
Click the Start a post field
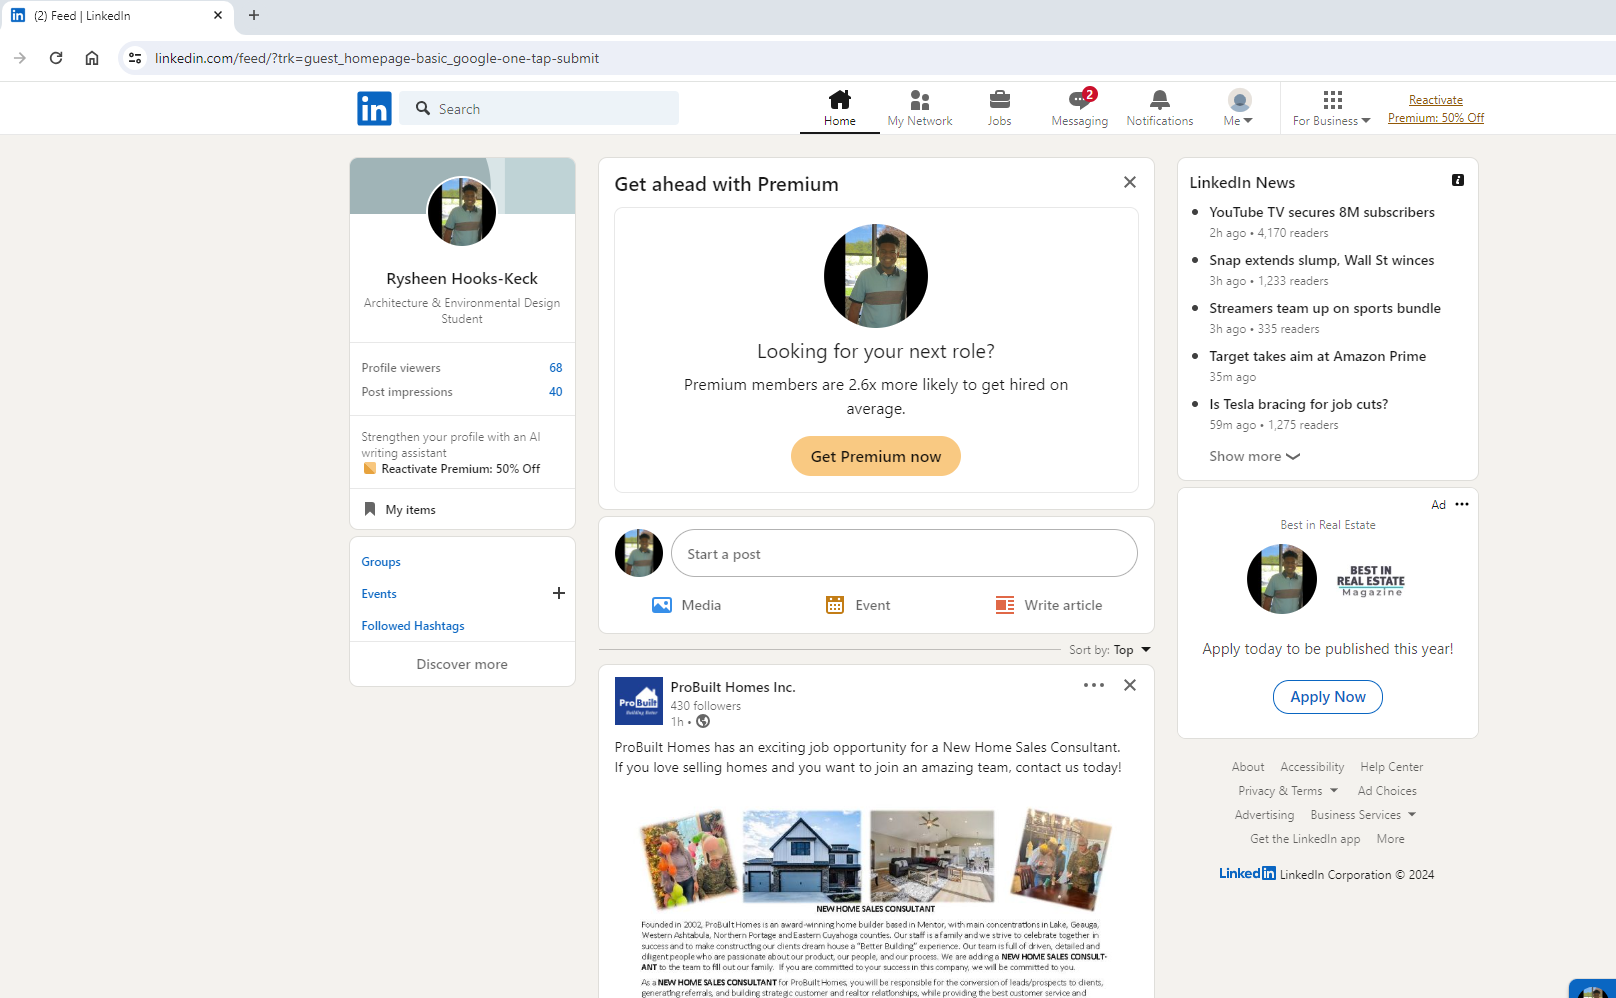(904, 553)
